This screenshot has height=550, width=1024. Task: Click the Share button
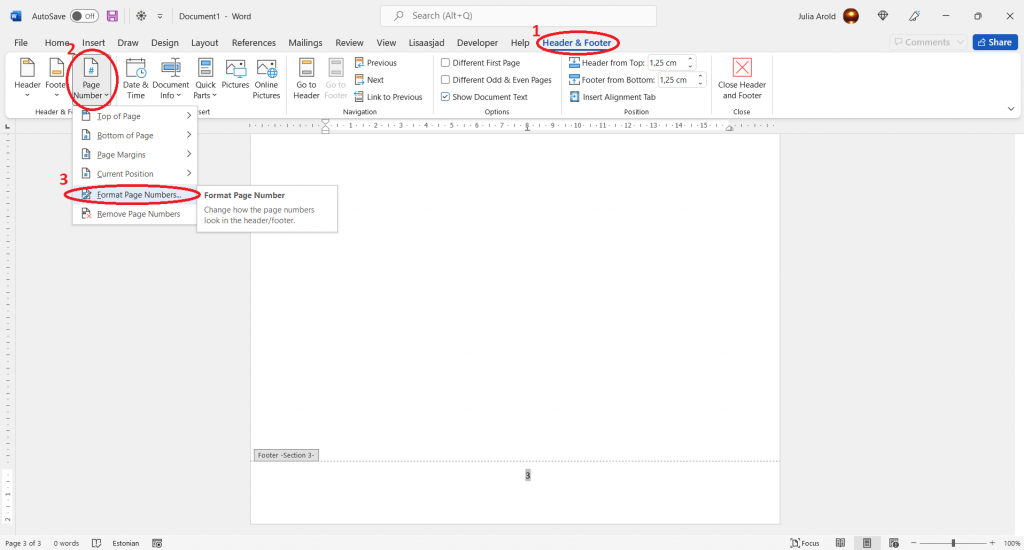(x=994, y=43)
